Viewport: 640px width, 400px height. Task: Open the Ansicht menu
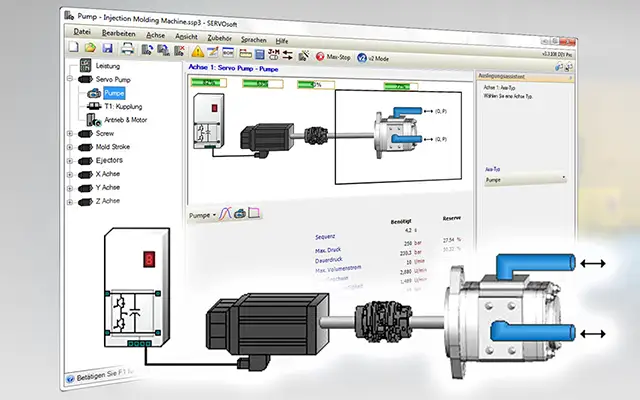coord(186,37)
